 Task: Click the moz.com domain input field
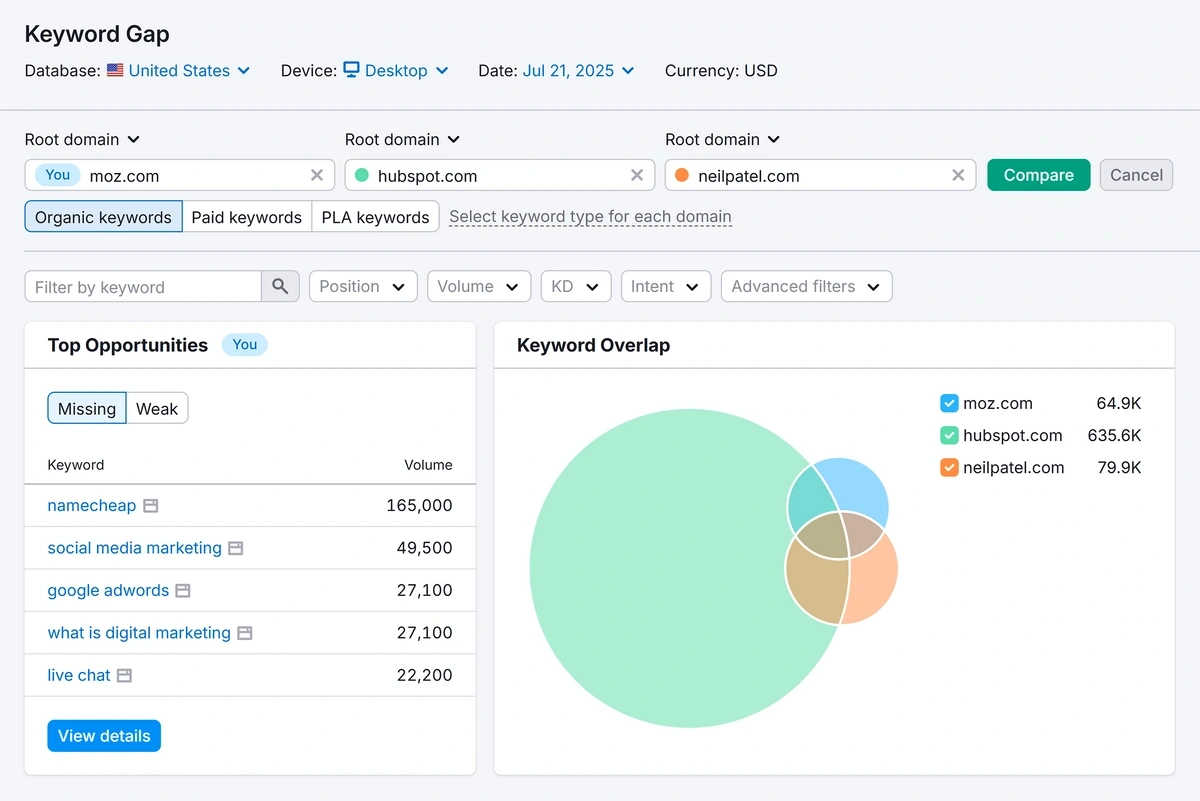click(180, 175)
